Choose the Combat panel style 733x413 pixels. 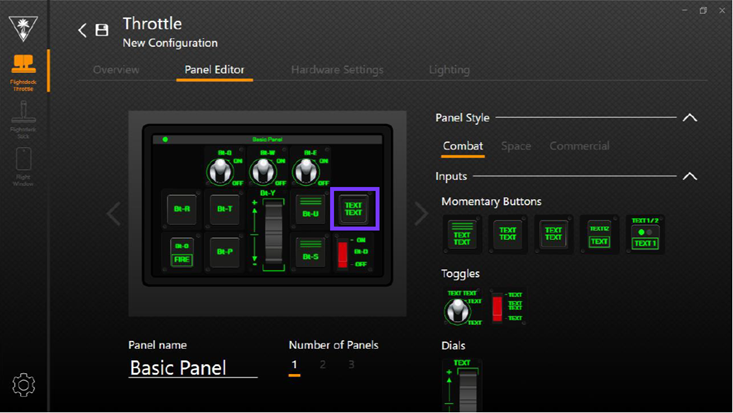pos(463,146)
